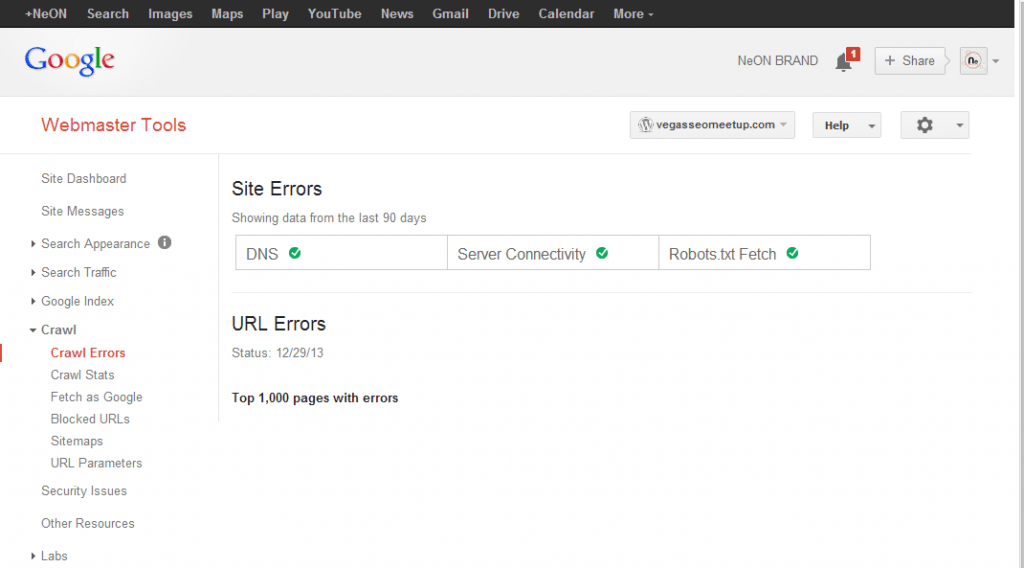
Task: Click the Search Appearance info icon
Action: pos(165,242)
